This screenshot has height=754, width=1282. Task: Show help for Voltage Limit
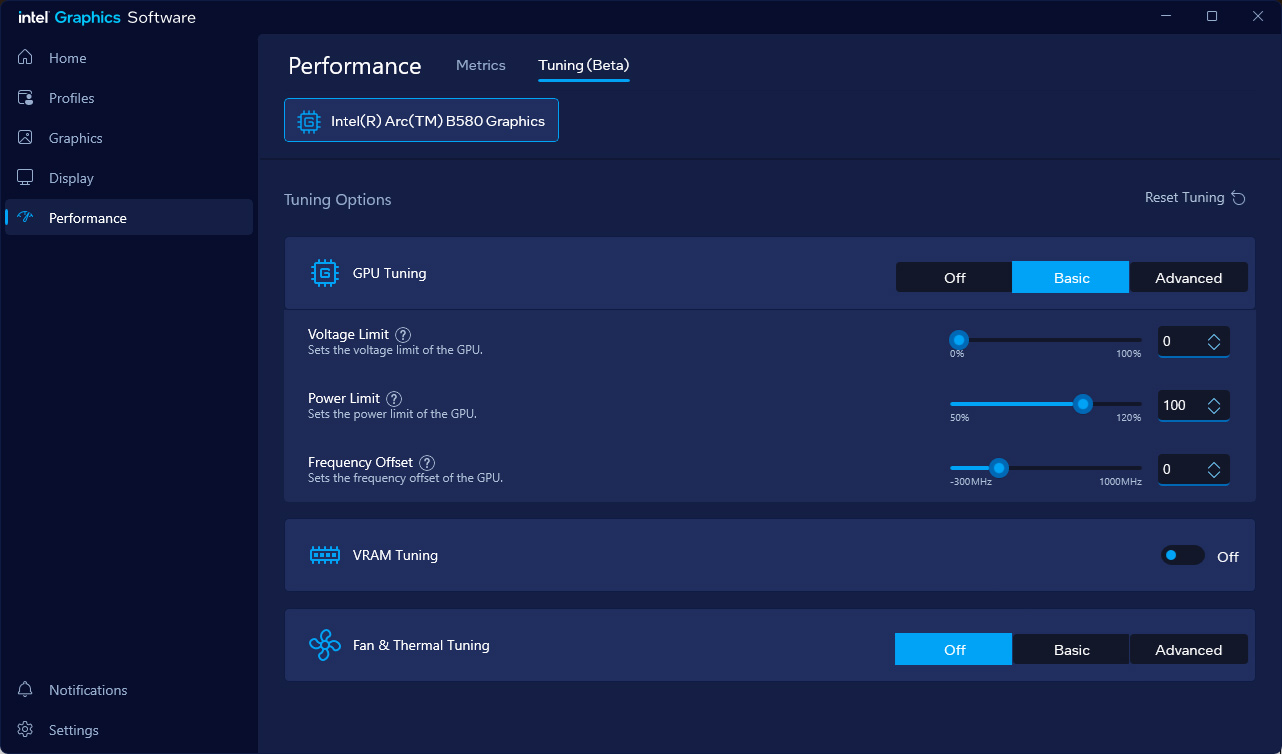[403, 335]
